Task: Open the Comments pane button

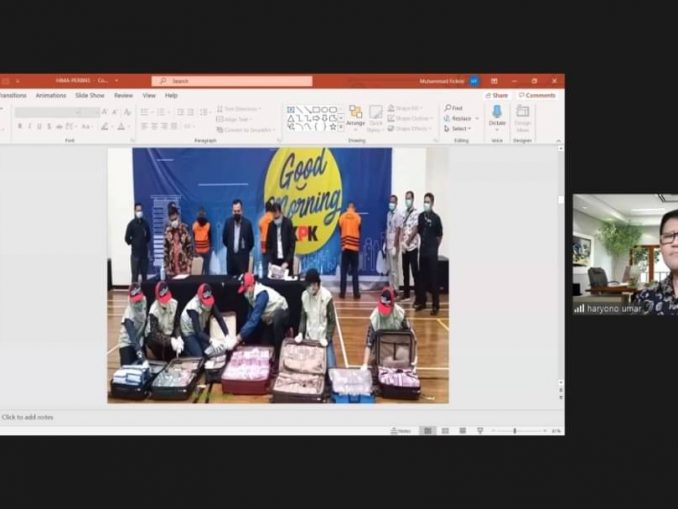Action: (537, 95)
